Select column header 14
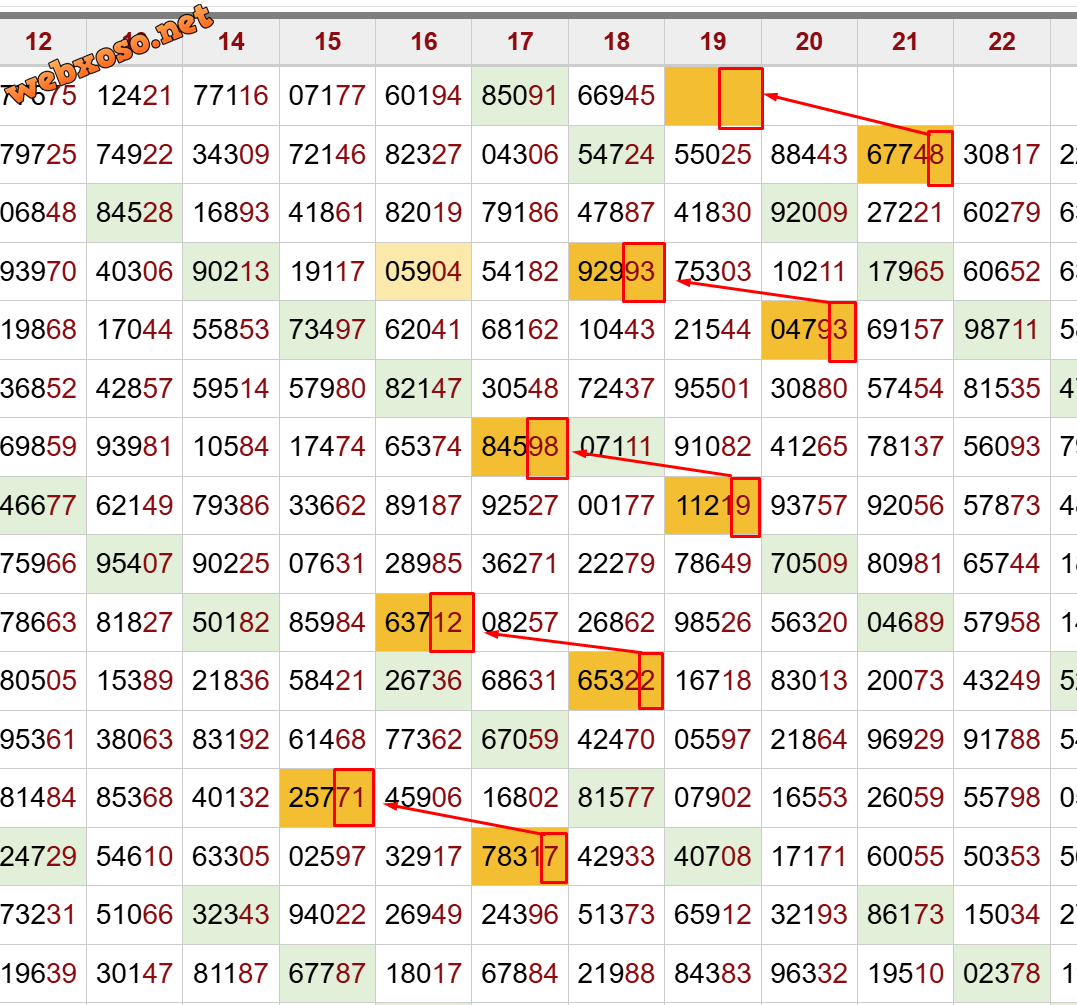 [231, 42]
